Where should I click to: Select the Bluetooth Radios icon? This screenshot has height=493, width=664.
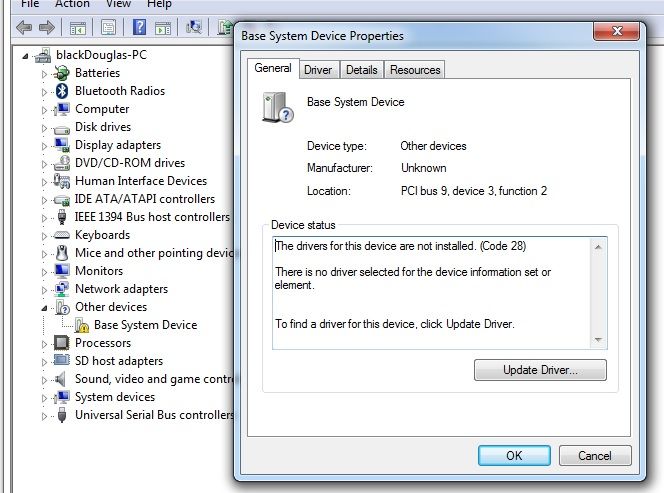(x=62, y=91)
